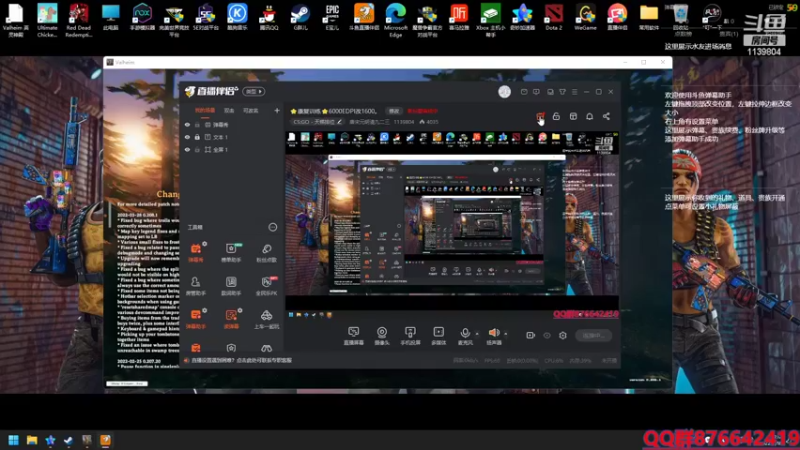
Task: Click the speaker icon
Action: point(494,333)
